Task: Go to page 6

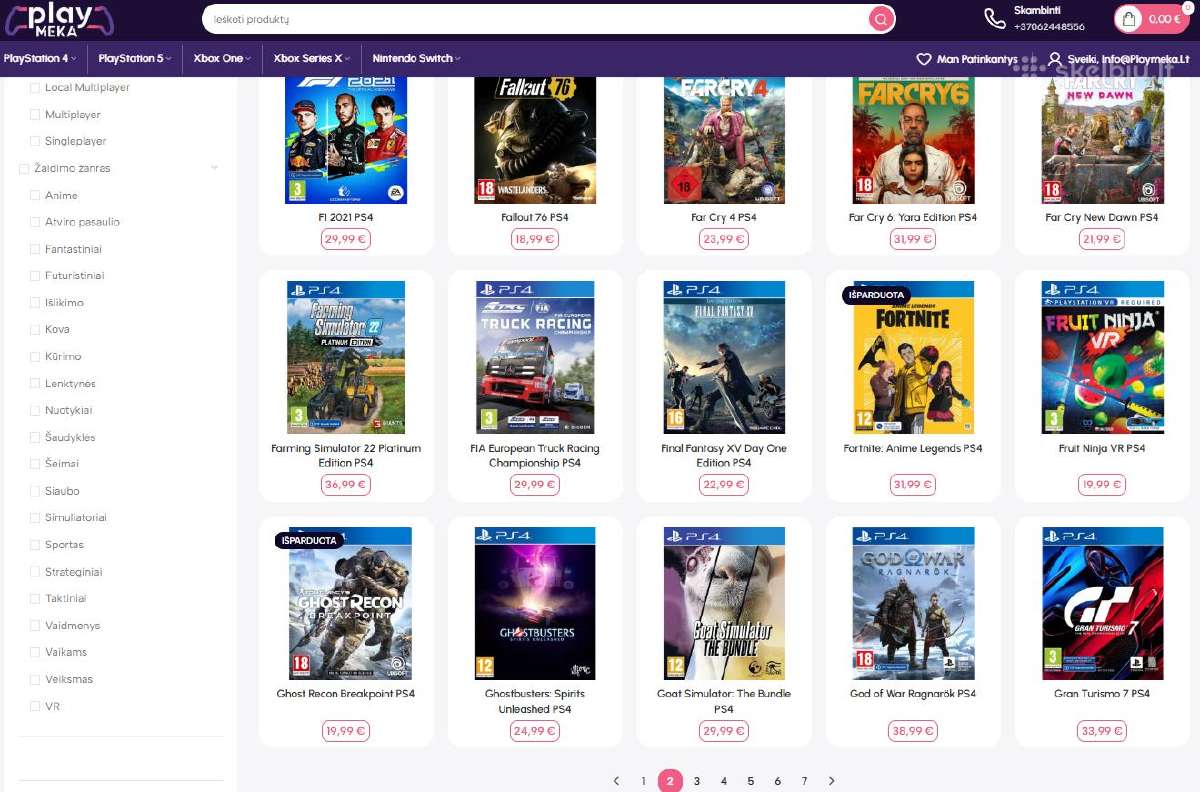Action: 777,781
